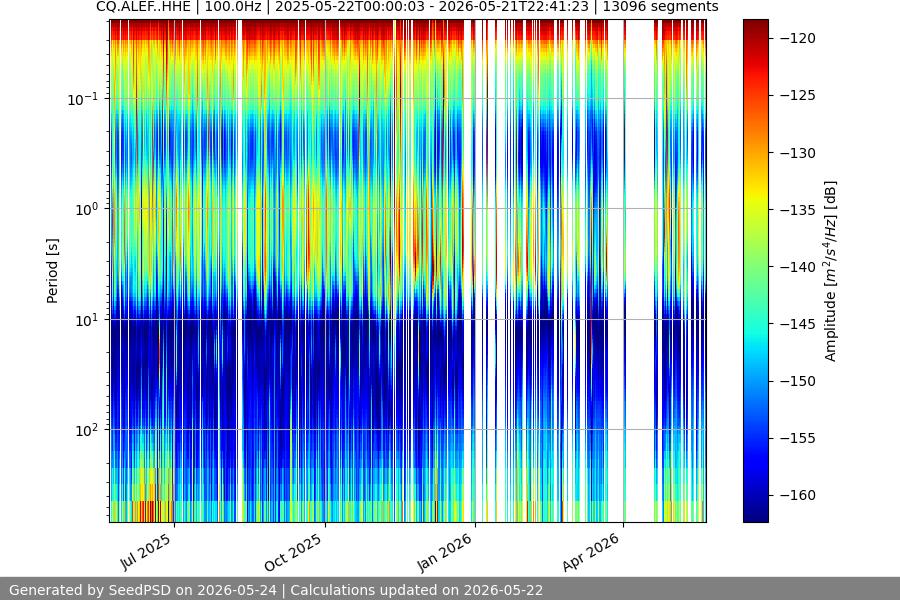Click the 10⁻¹ period tick label

[x=83, y=99]
